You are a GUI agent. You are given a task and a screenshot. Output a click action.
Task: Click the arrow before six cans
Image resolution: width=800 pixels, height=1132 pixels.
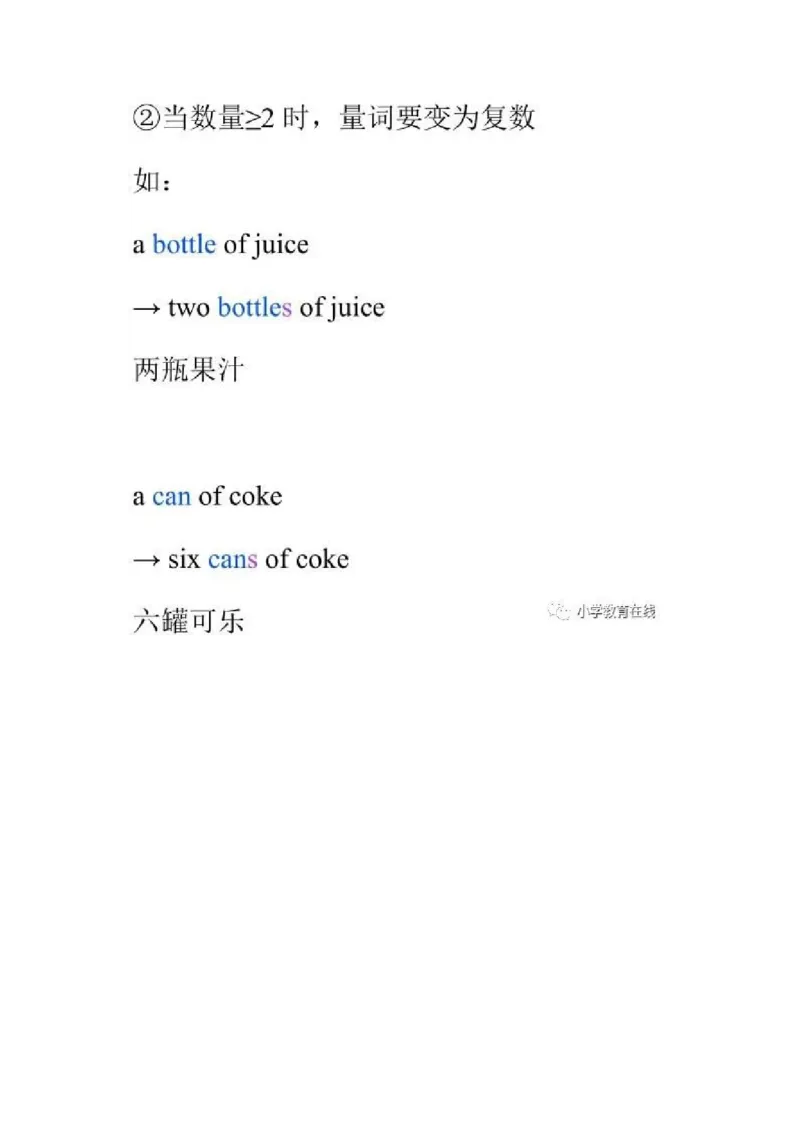[x=147, y=560]
